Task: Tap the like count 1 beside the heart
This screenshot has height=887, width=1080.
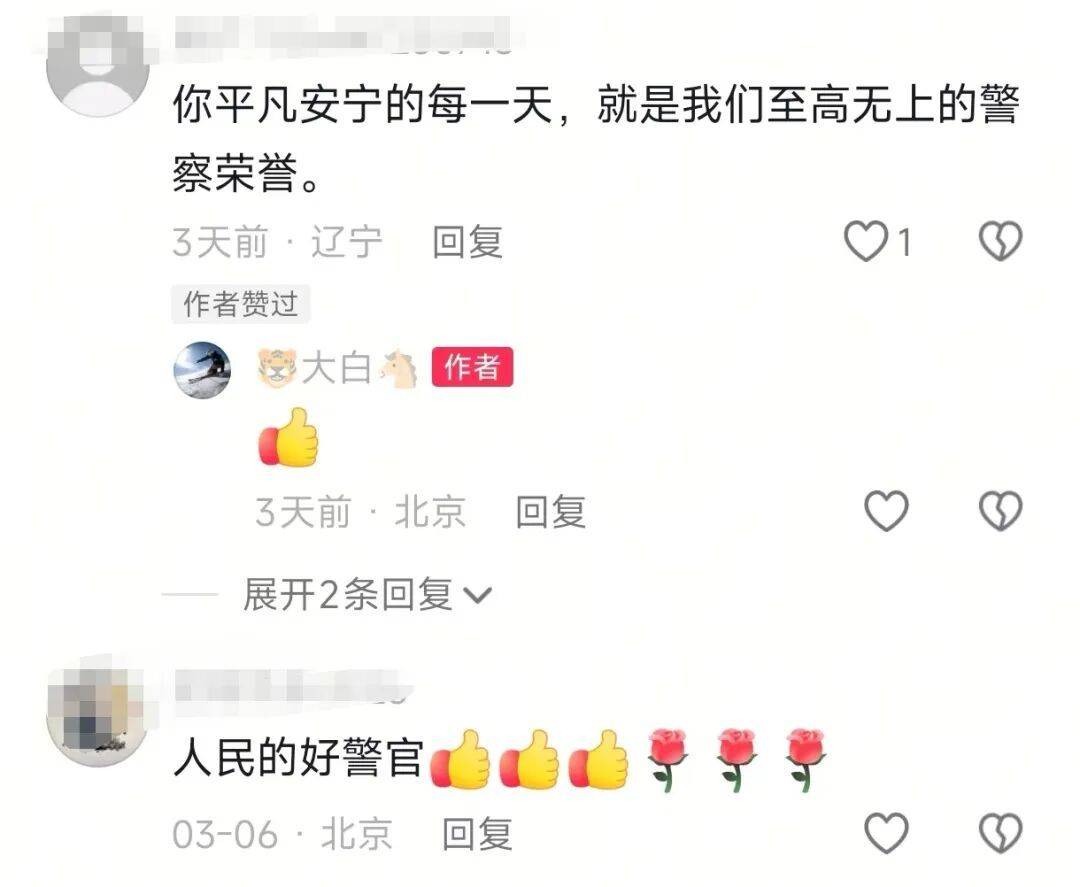Action: 904,243
